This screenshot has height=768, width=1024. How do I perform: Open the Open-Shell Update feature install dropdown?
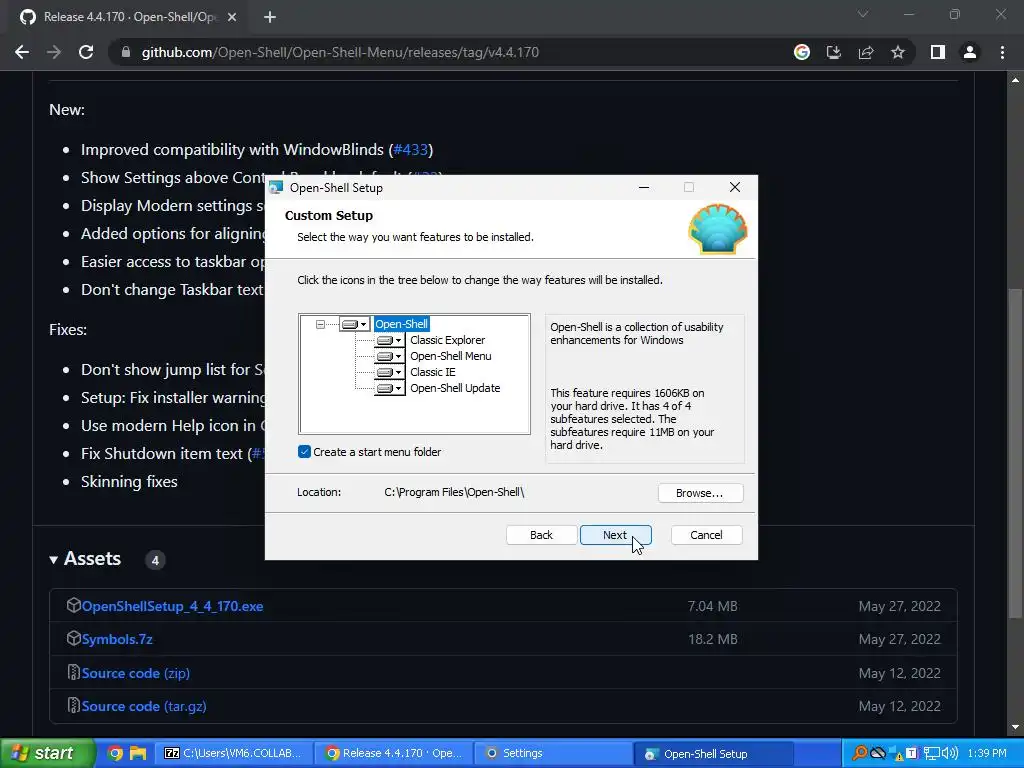[390, 388]
